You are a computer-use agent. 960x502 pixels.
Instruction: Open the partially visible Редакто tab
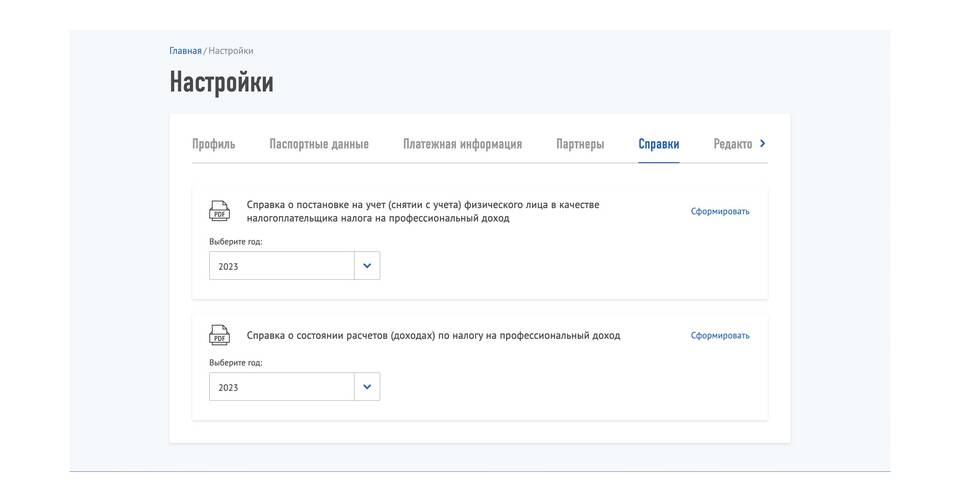point(732,144)
